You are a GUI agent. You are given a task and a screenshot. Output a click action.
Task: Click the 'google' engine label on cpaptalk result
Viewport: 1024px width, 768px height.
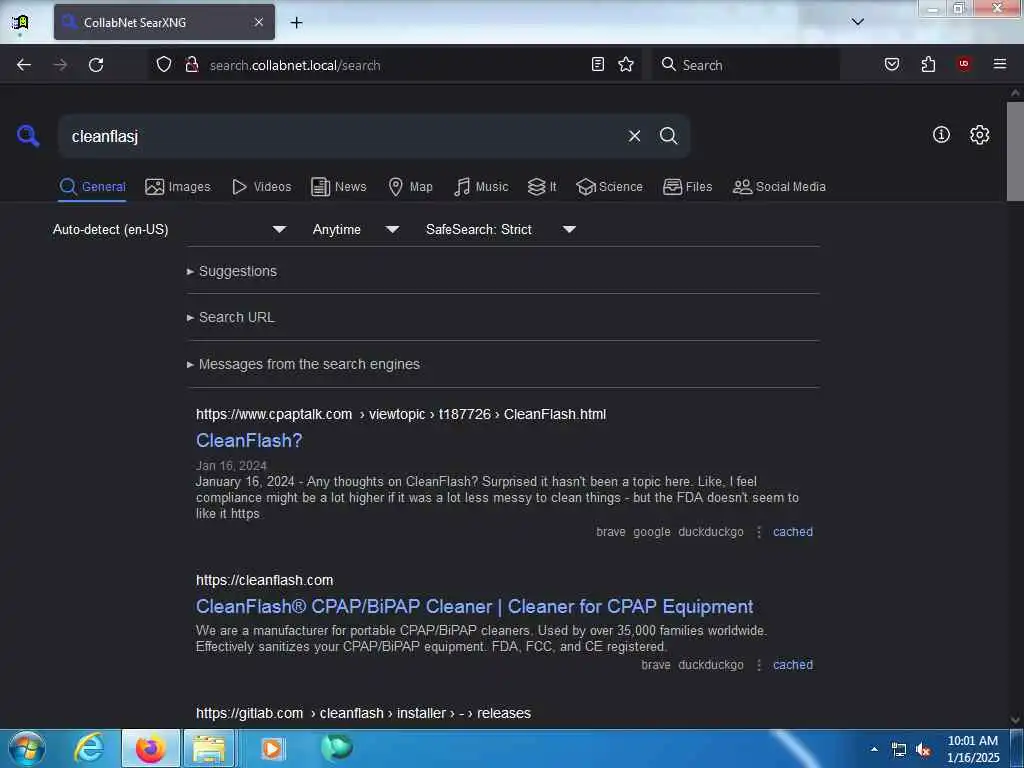tap(652, 532)
